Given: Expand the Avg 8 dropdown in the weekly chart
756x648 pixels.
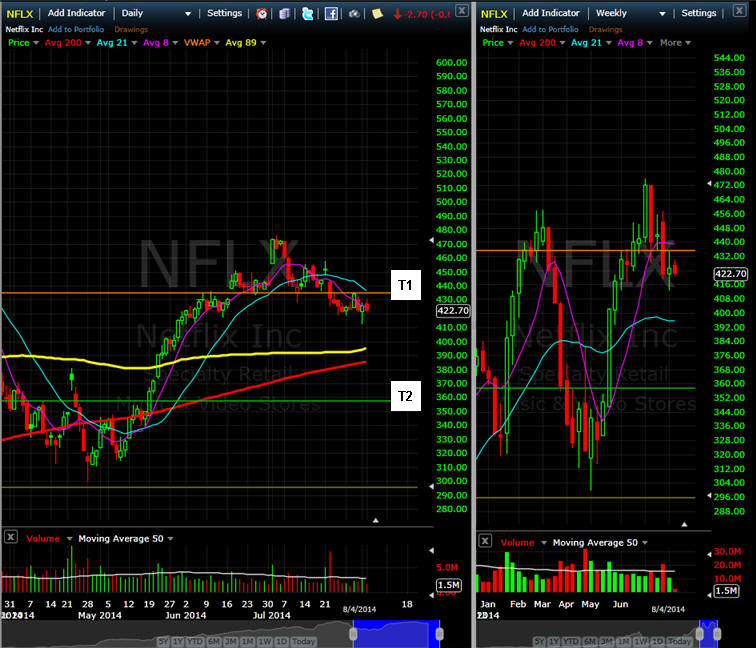Looking at the screenshot, I should click(x=649, y=43).
